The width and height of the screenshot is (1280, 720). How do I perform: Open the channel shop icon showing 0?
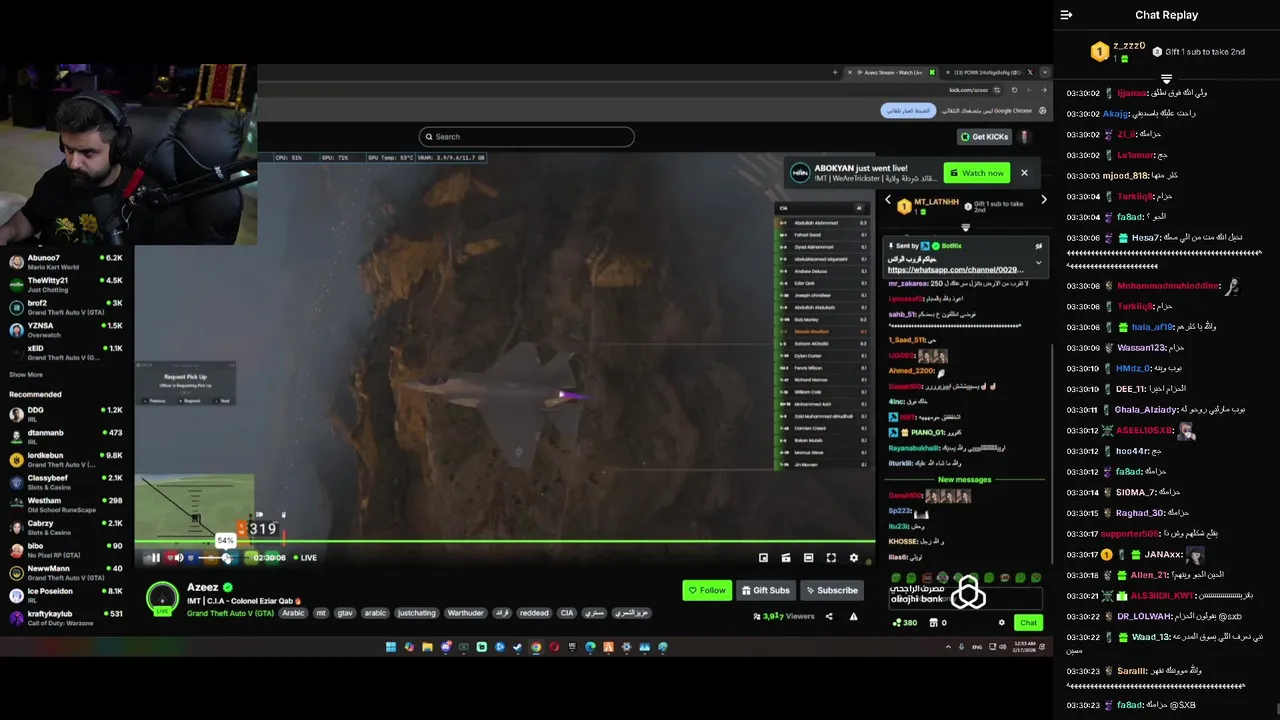click(x=938, y=623)
